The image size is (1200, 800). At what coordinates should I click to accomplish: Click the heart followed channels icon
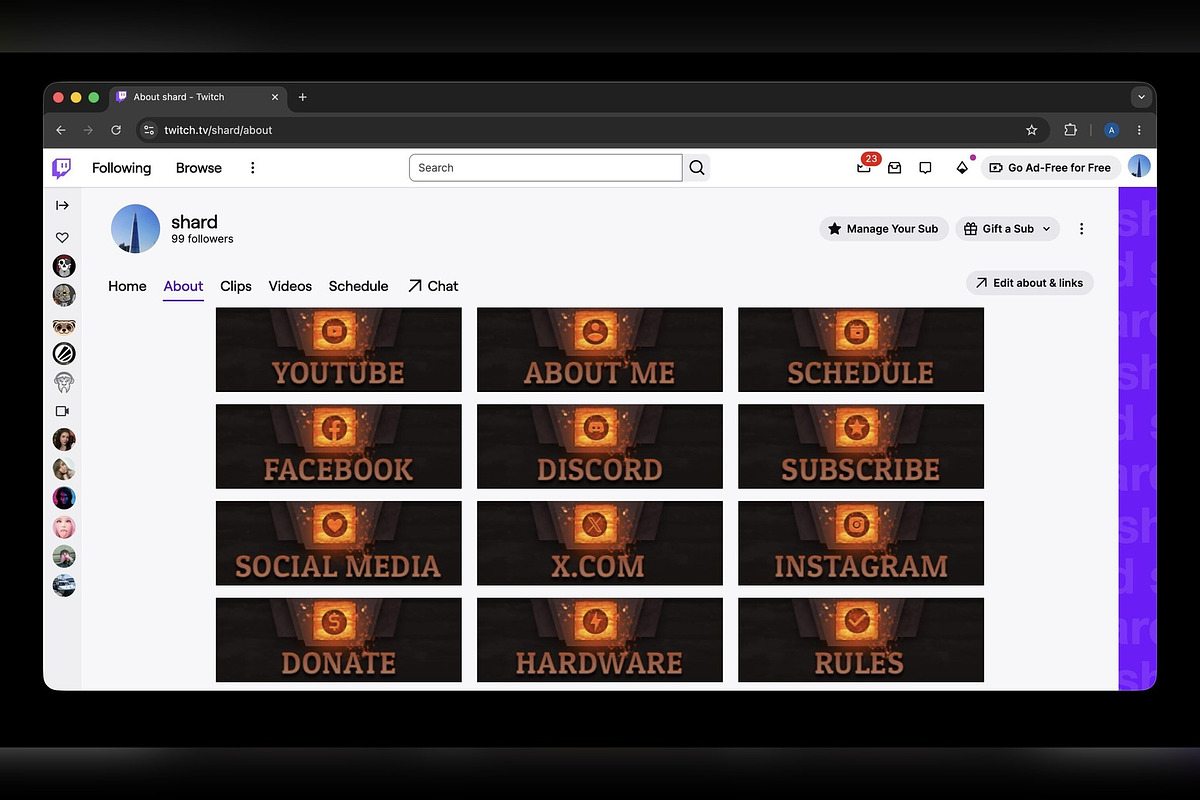[62, 238]
